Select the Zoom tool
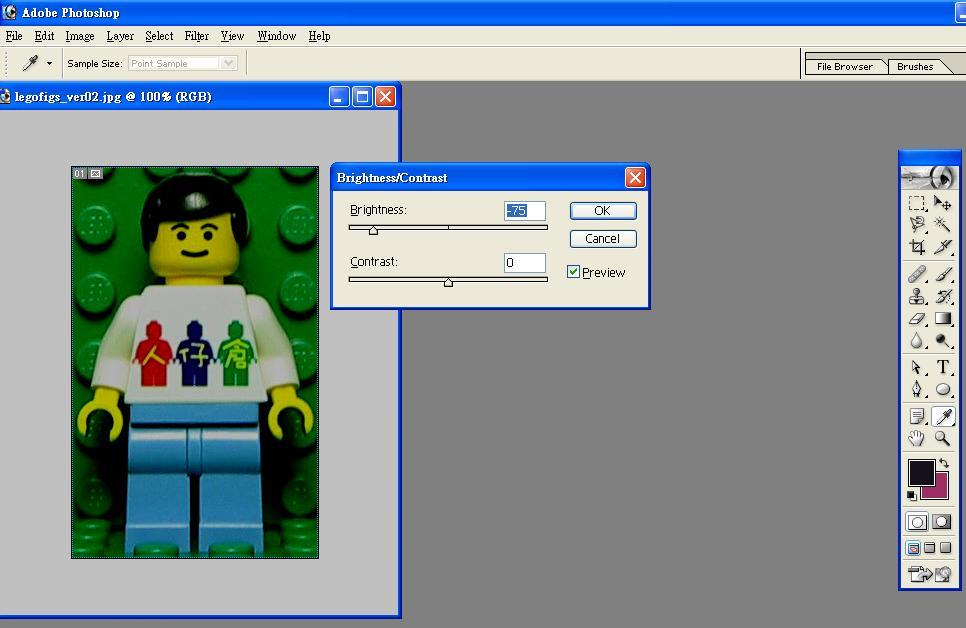Viewport: 966px width, 628px height. tap(942, 438)
